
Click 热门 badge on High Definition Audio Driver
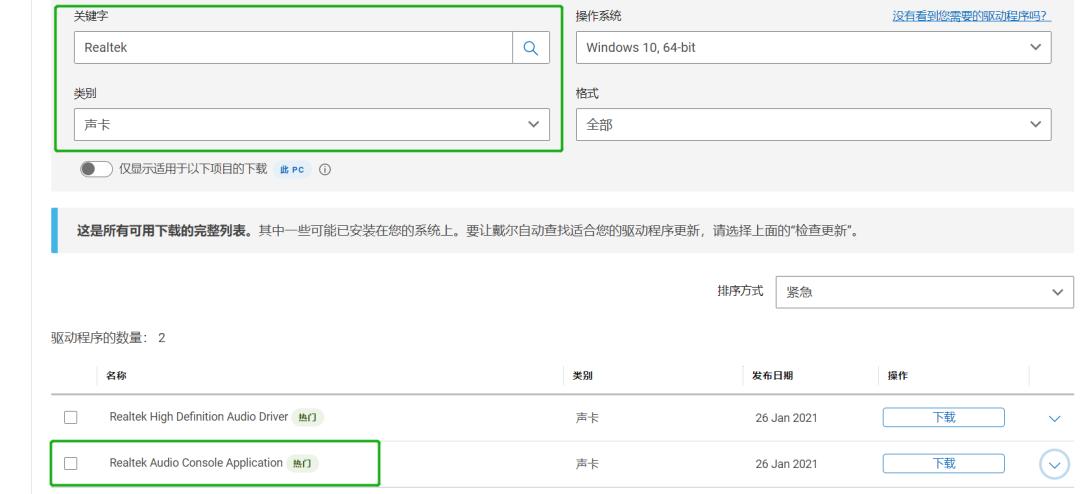(x=307, y=418)
